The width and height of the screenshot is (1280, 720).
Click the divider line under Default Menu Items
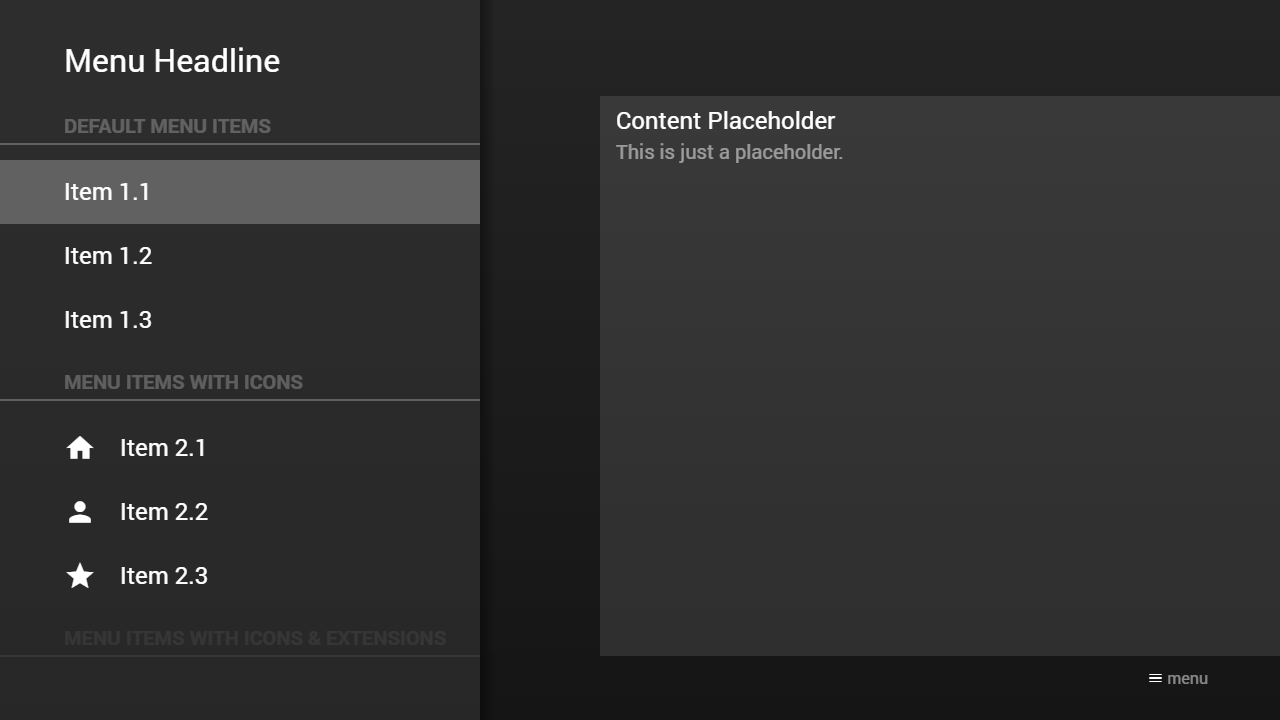[240, 144]
